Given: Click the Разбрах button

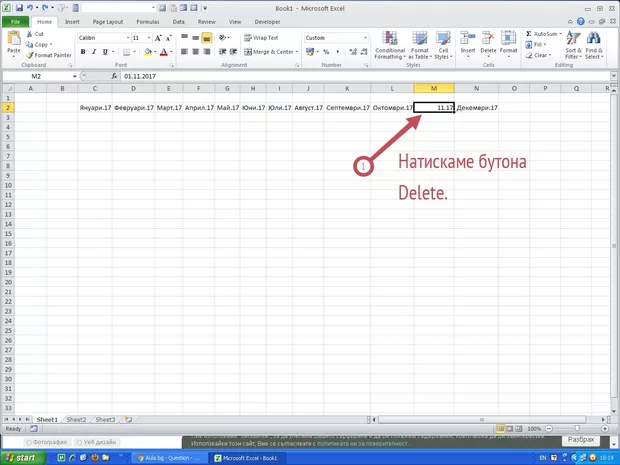Looking at the screenshot, I should click(x=581, y=440).
